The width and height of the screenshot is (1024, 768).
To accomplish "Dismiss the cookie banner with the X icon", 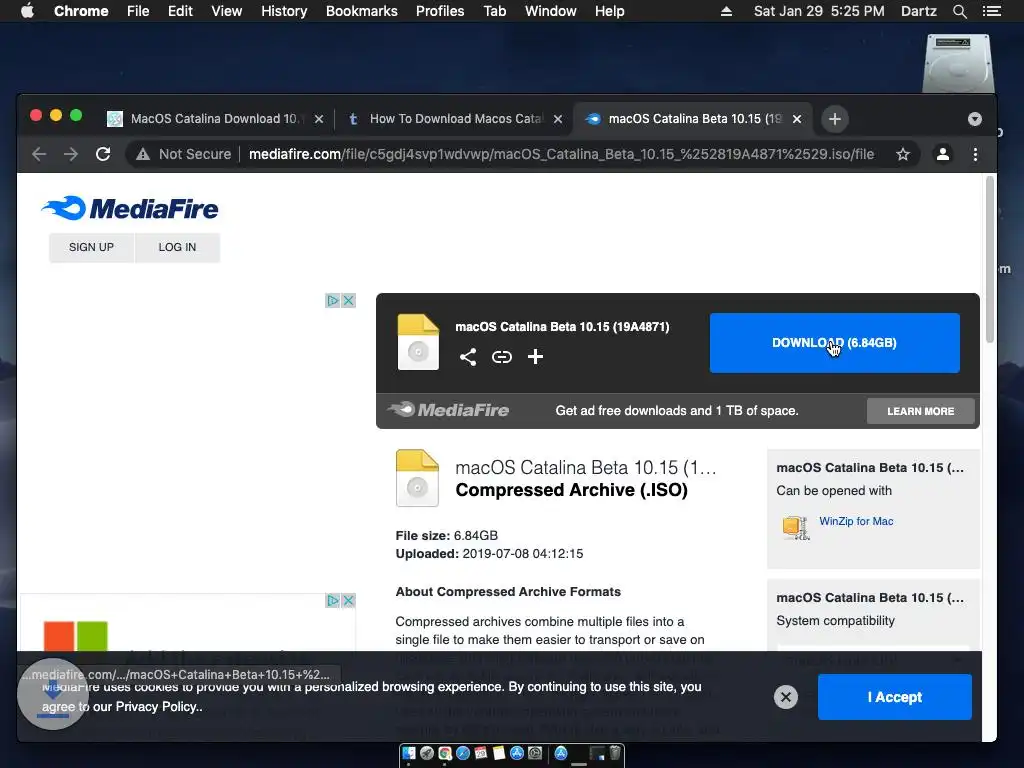I will click(786, 697).
